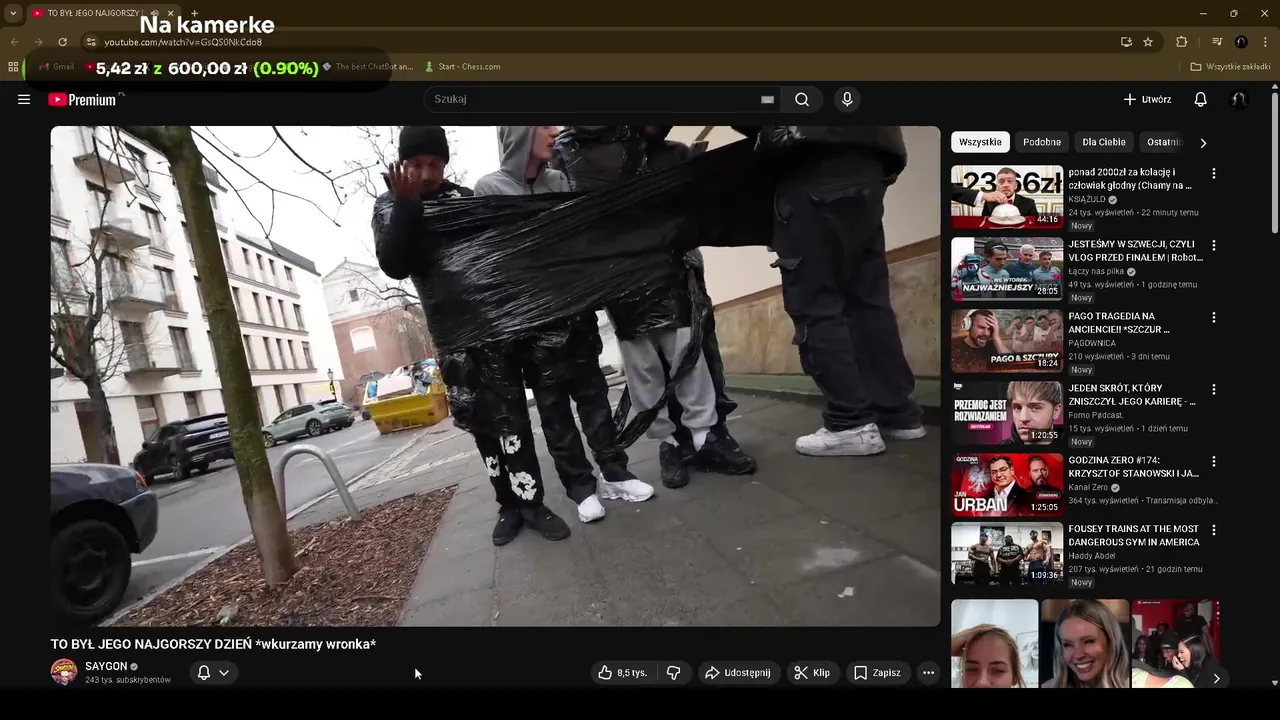1280x720 pixels.
Task: Show more filter chips with right arrow
Action: (1203, 143)
